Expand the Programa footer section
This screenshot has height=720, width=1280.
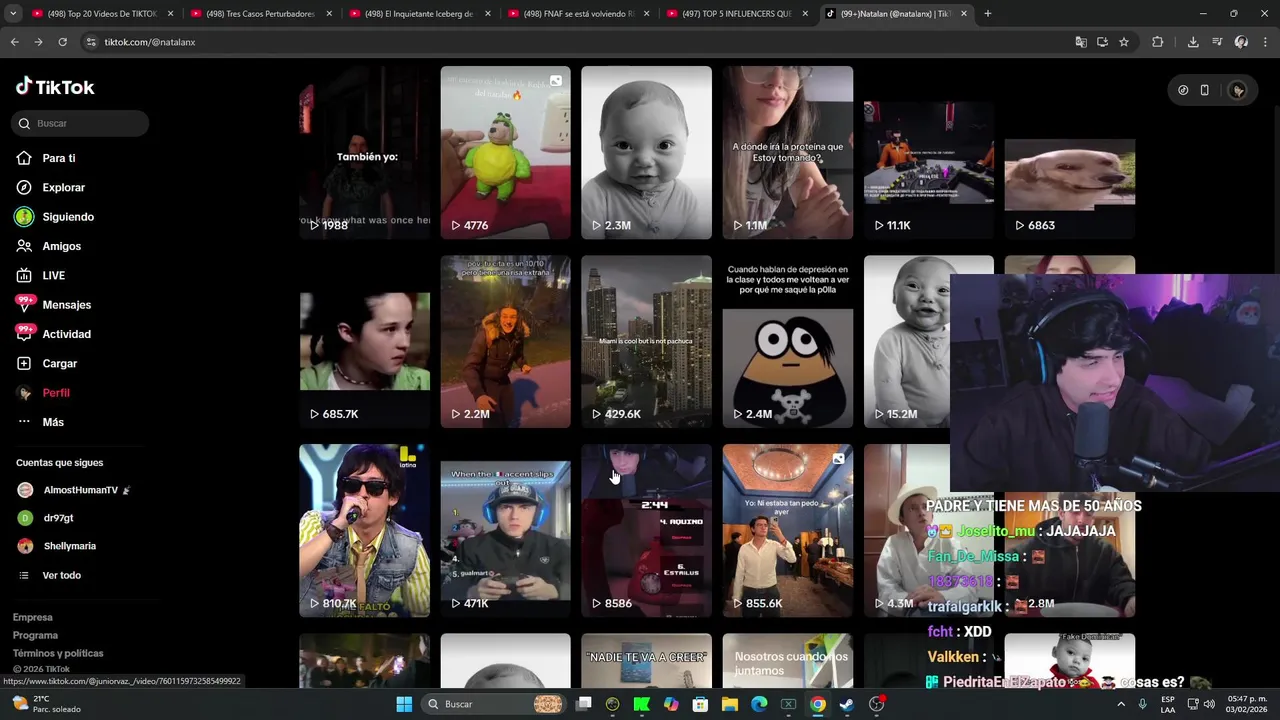point(36,635)
